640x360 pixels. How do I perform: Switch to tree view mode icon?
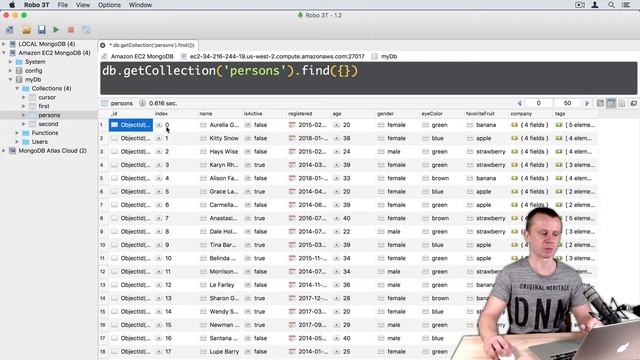click(x=600, y=103)
